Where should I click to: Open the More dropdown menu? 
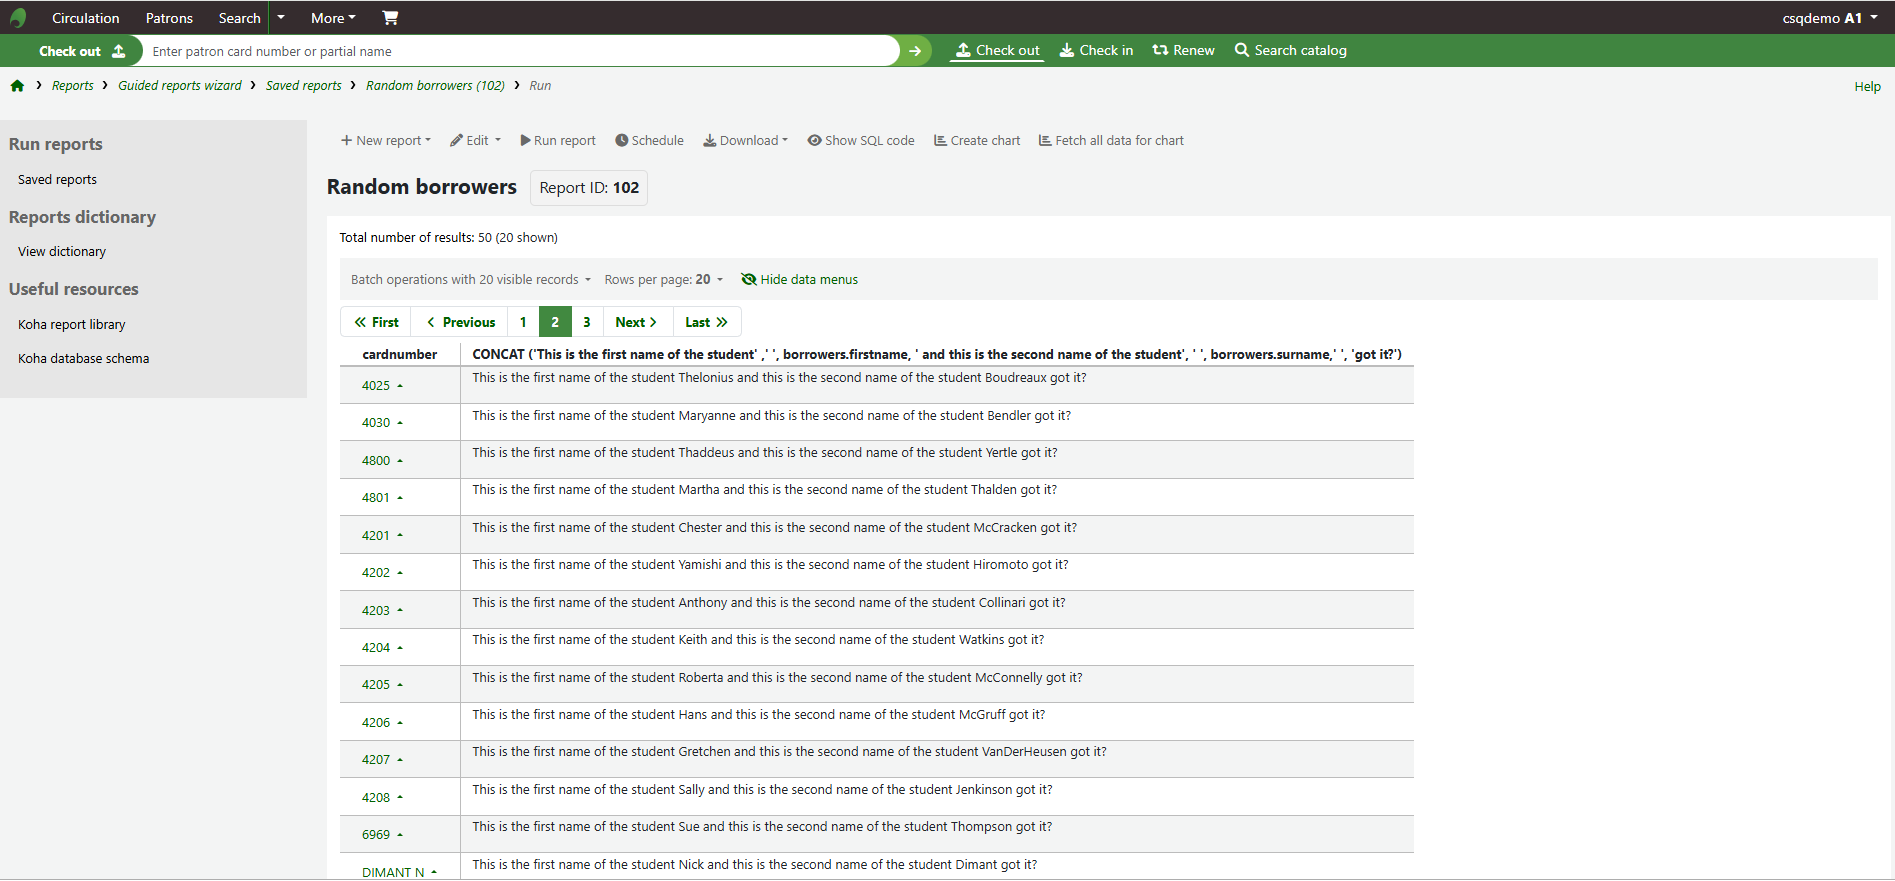[x=333, y=18]
